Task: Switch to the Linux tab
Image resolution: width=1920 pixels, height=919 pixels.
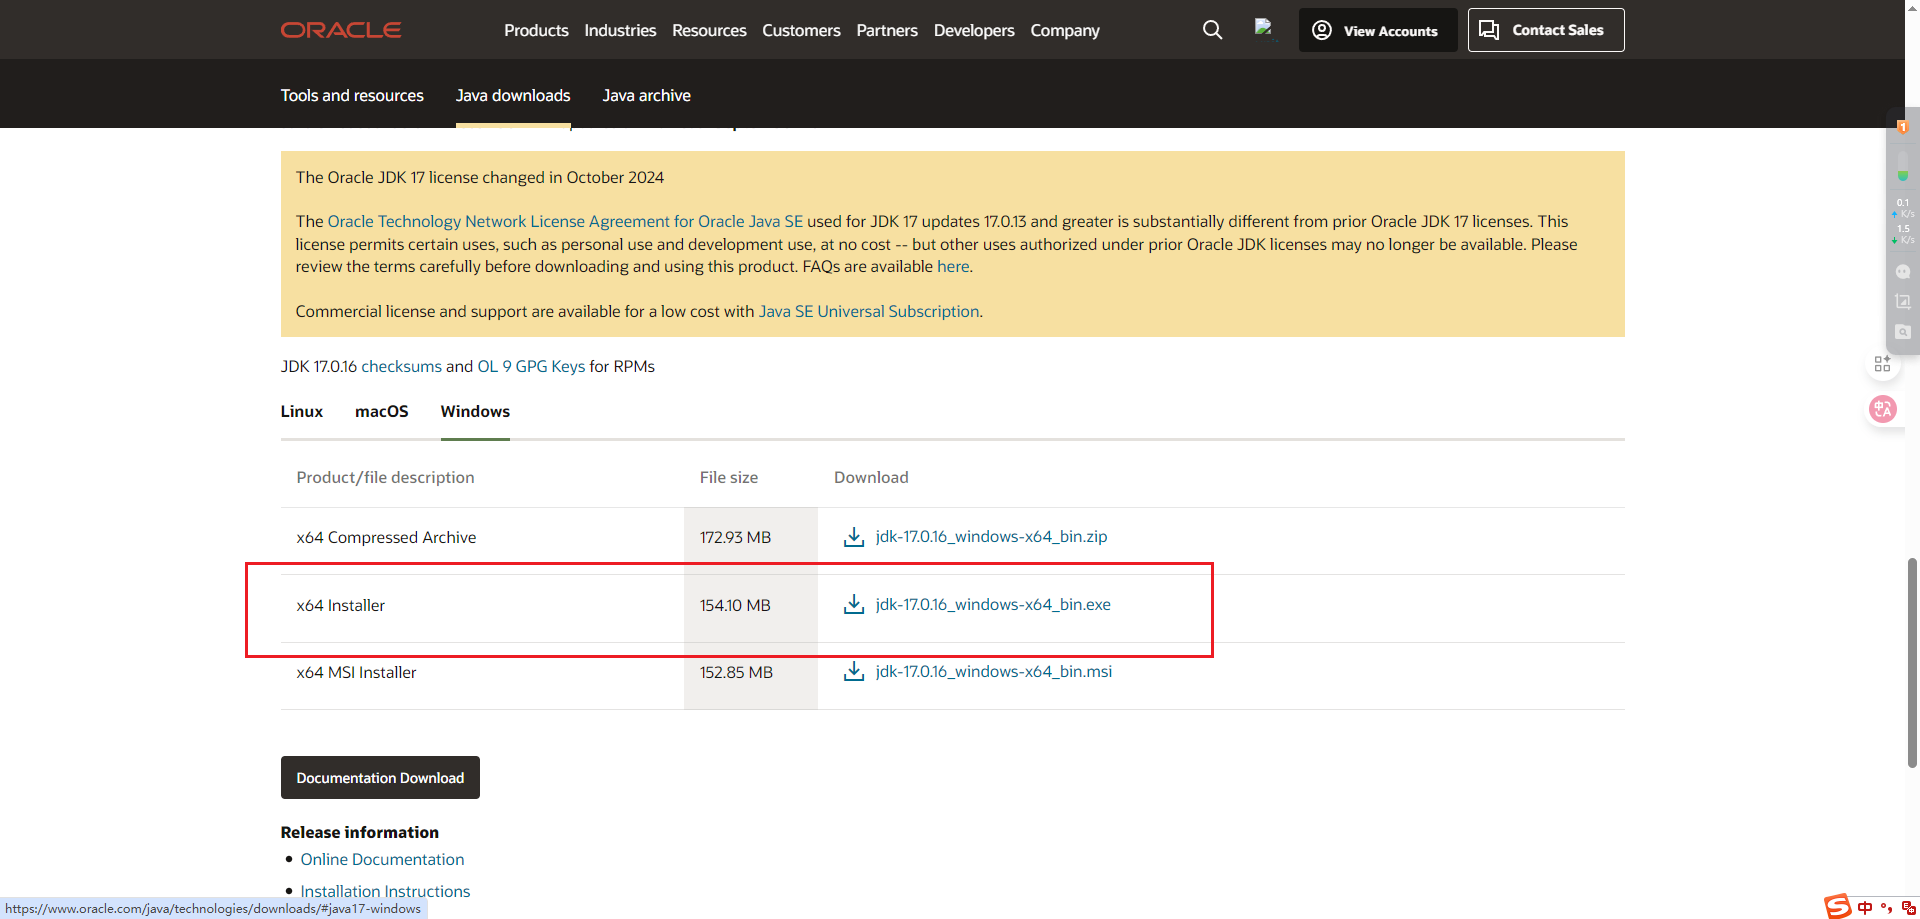Action: (x=302, y=411)
